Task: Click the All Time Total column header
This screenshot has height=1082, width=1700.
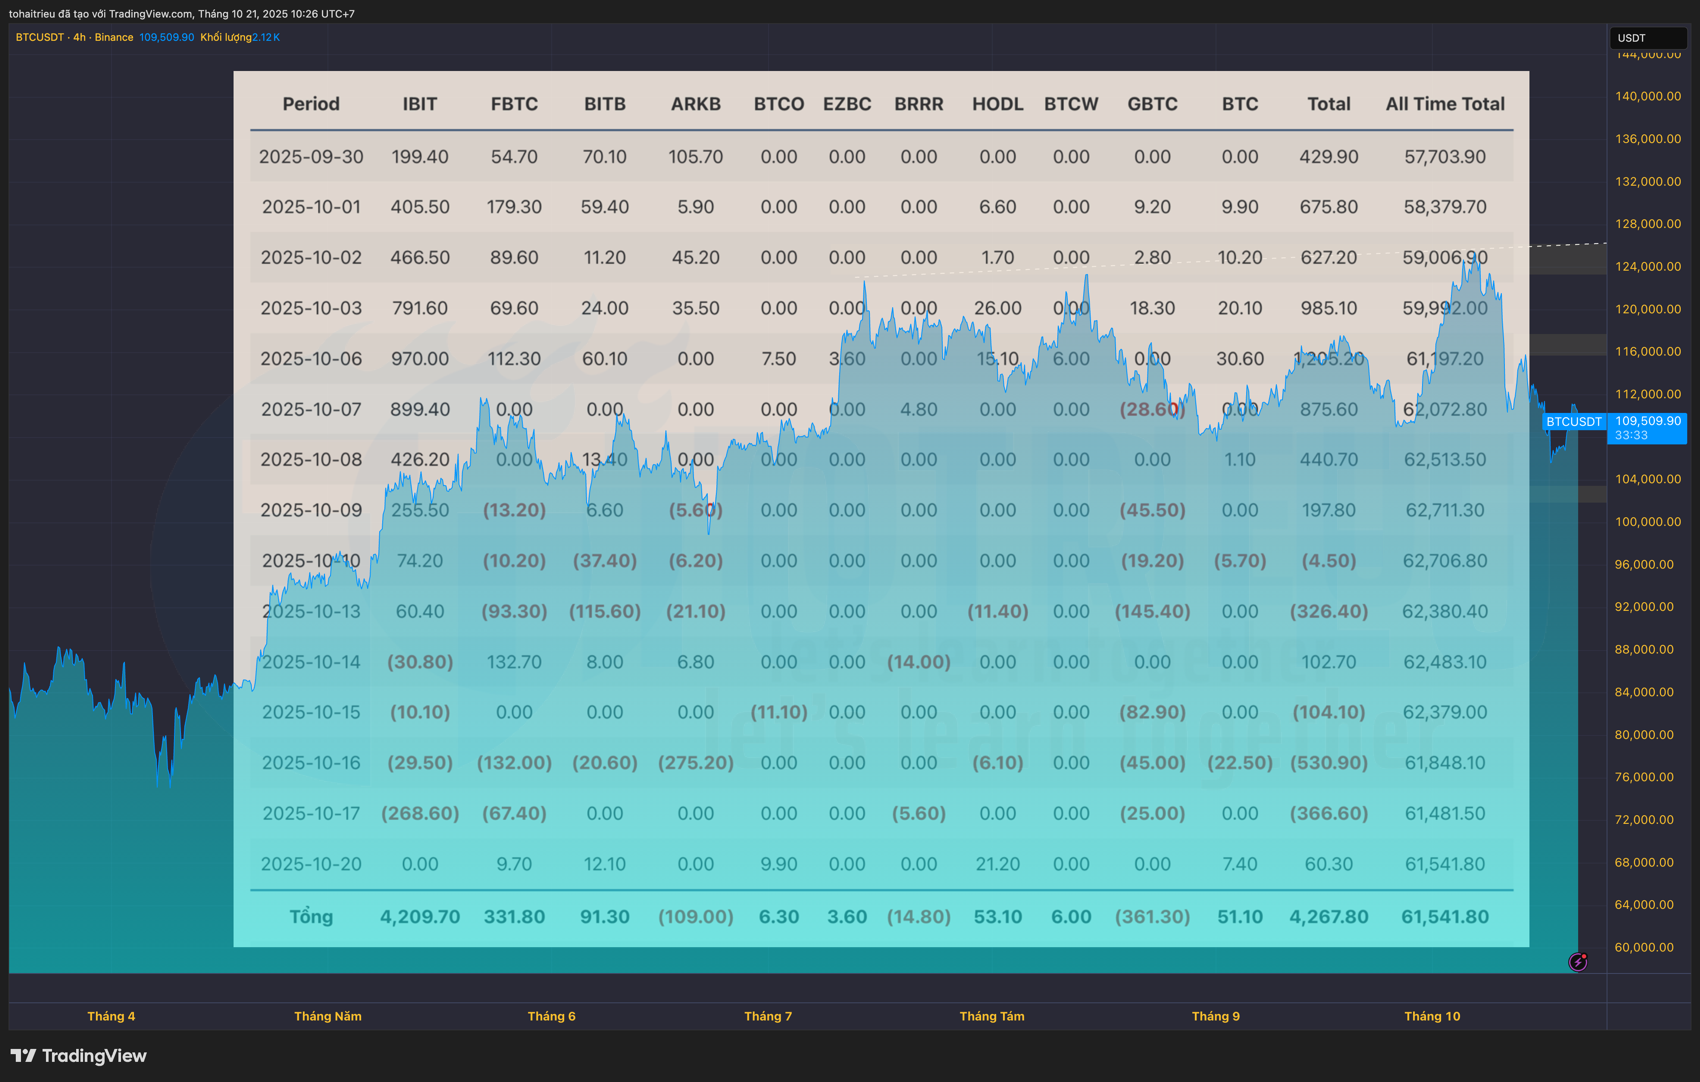Action: click(1444, 104)
